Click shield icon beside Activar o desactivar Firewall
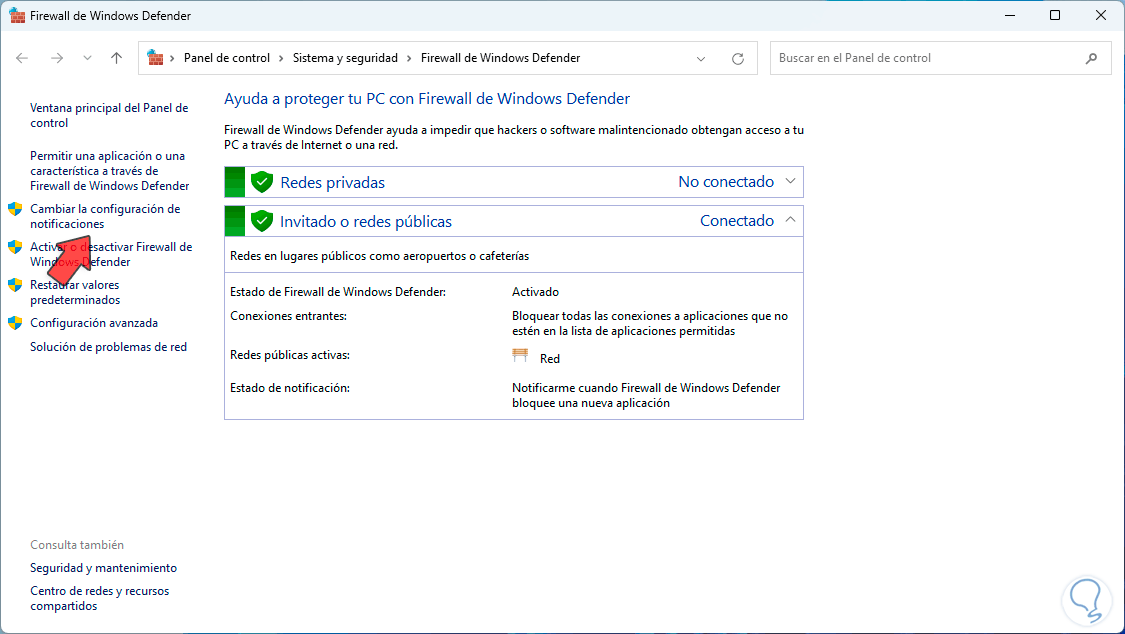The height and width of the screenshot is (634, 1125). point(15,247)
